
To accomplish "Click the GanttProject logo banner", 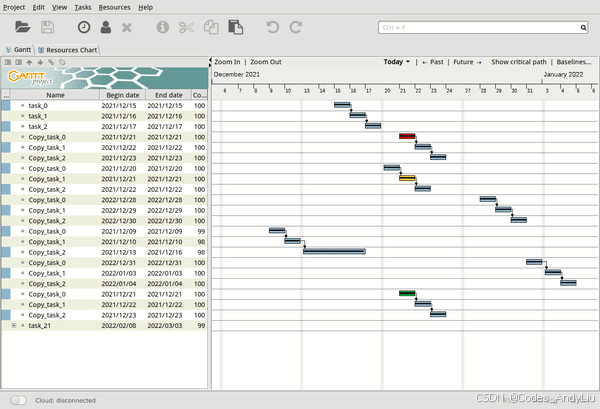I will point(105,78).
